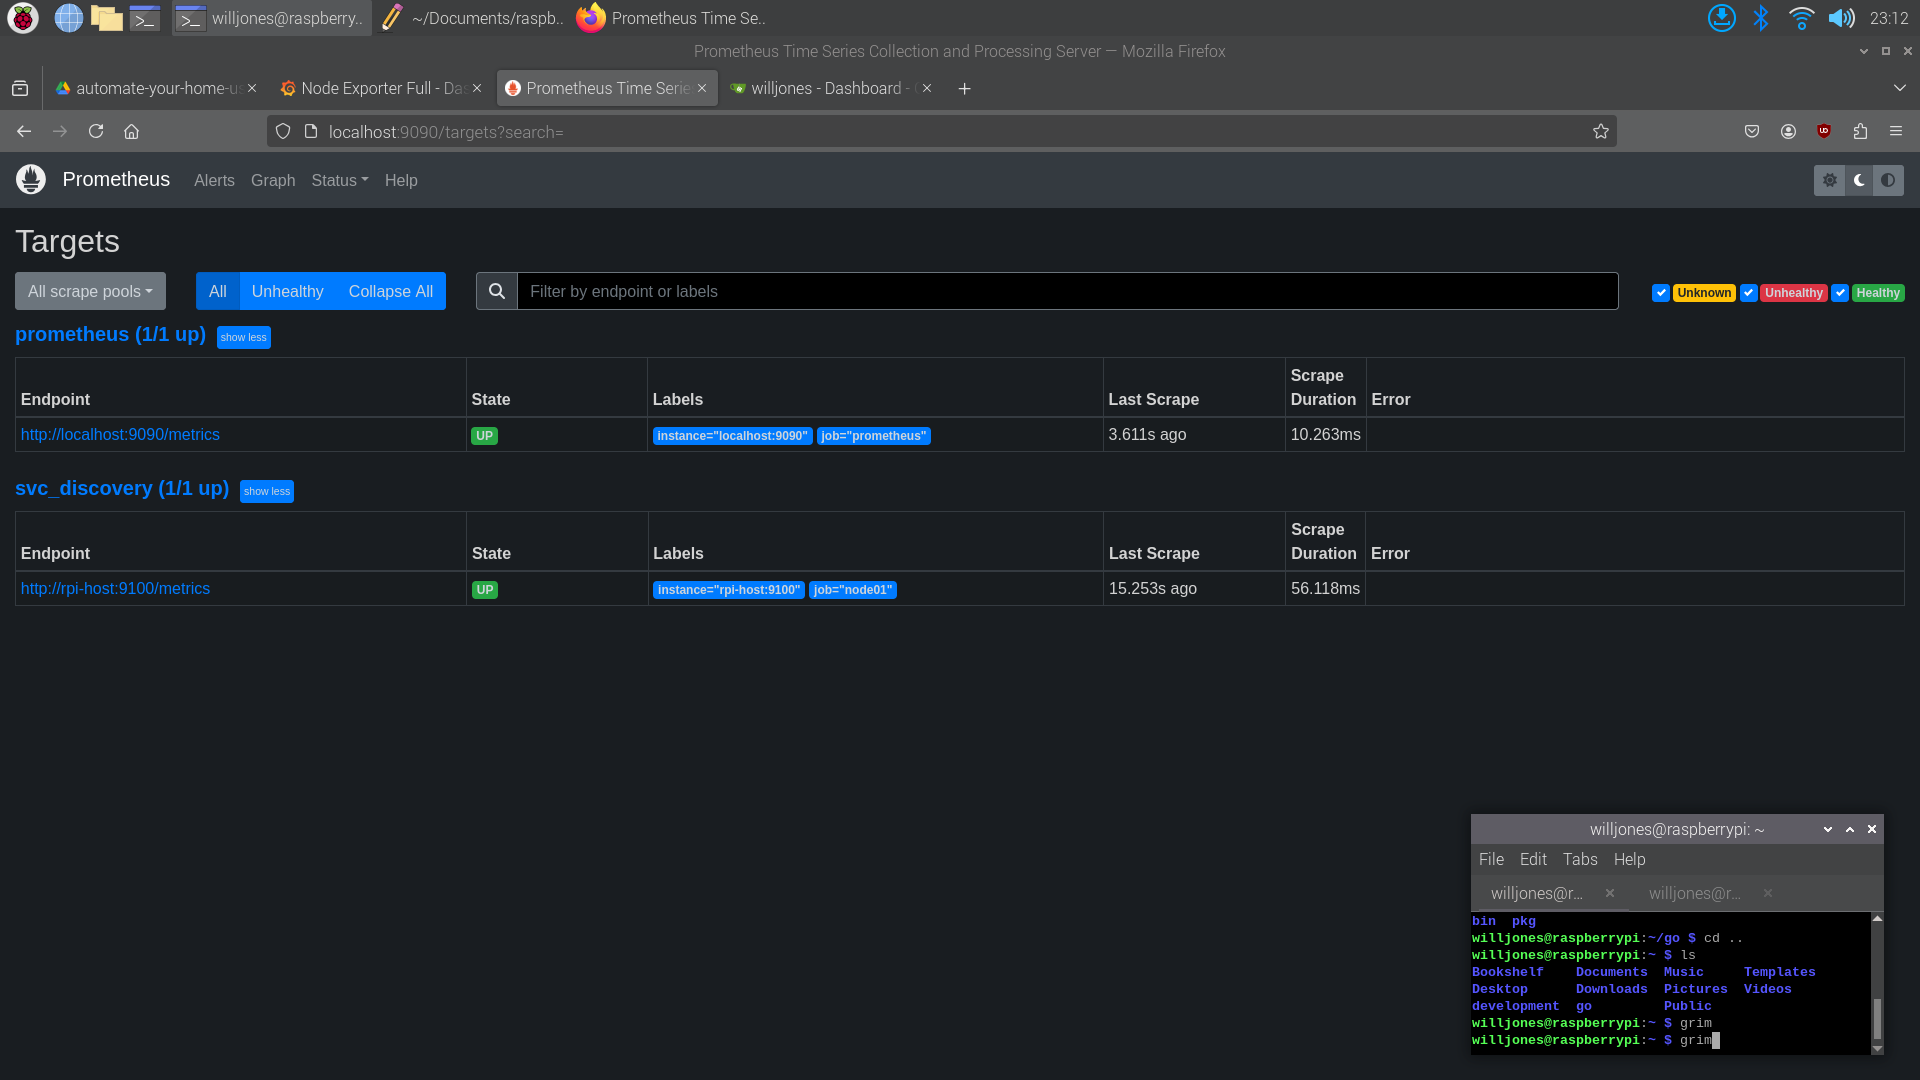Launch terminal from the taskbar launcher icon
1920x1080 pixels.
pyautogui.click(x=145, y=18)
